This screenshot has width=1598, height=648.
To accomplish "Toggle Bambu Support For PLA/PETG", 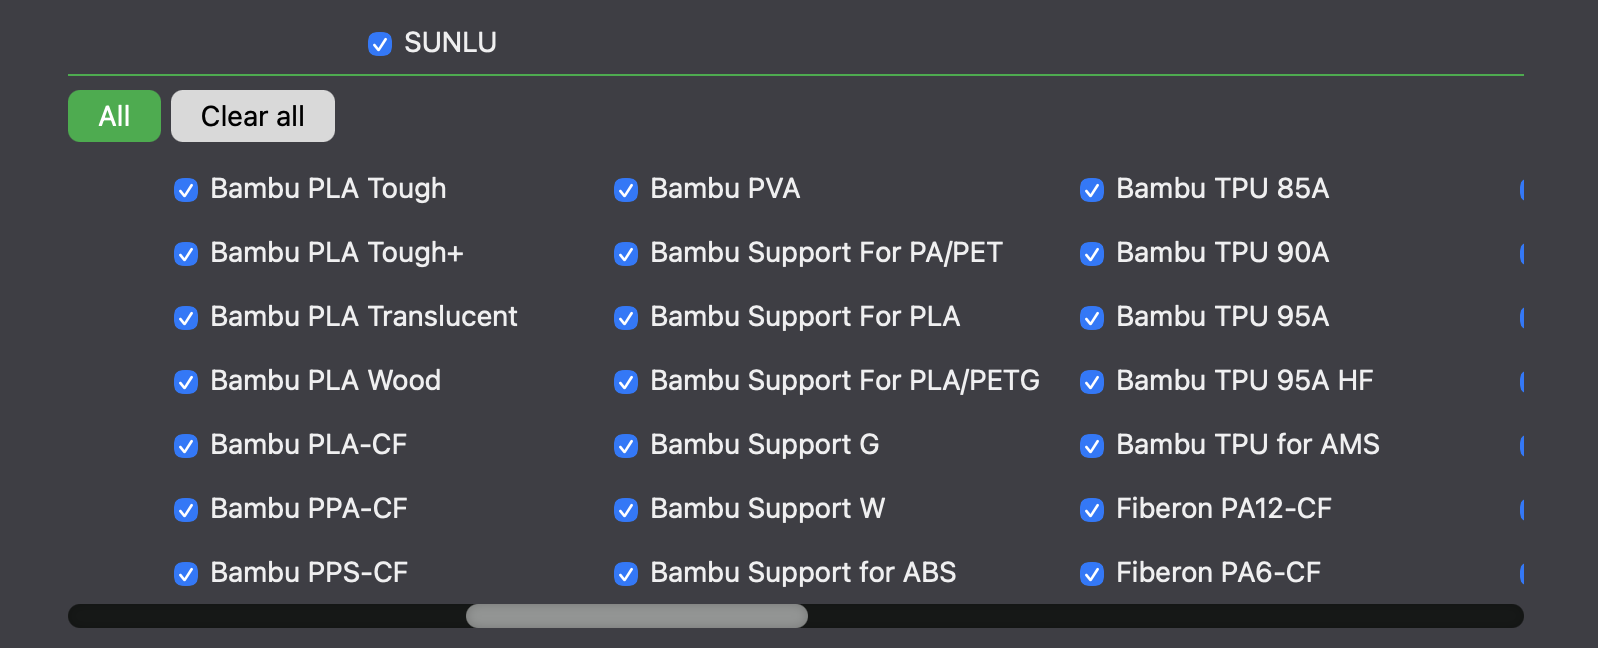I will pos(626,382).
